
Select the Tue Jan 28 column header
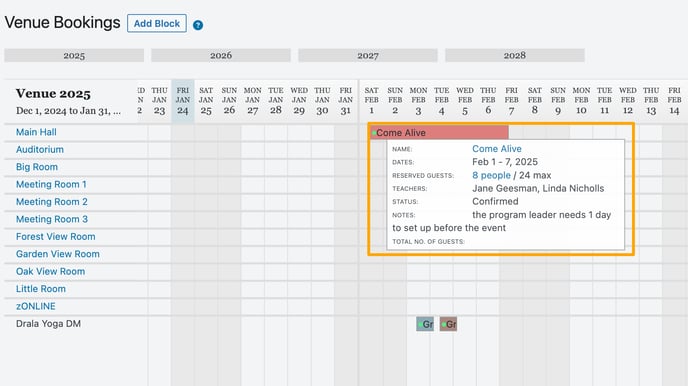point(276,101)
